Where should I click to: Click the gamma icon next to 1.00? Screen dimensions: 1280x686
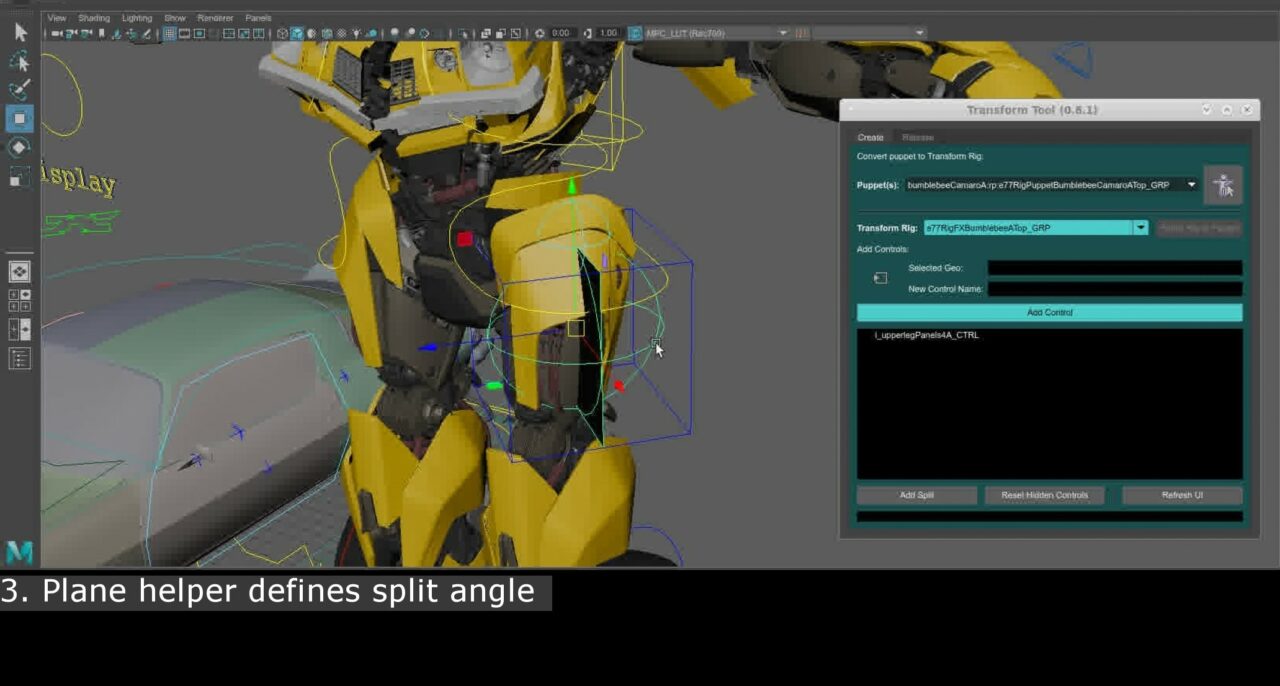point(587,33)
